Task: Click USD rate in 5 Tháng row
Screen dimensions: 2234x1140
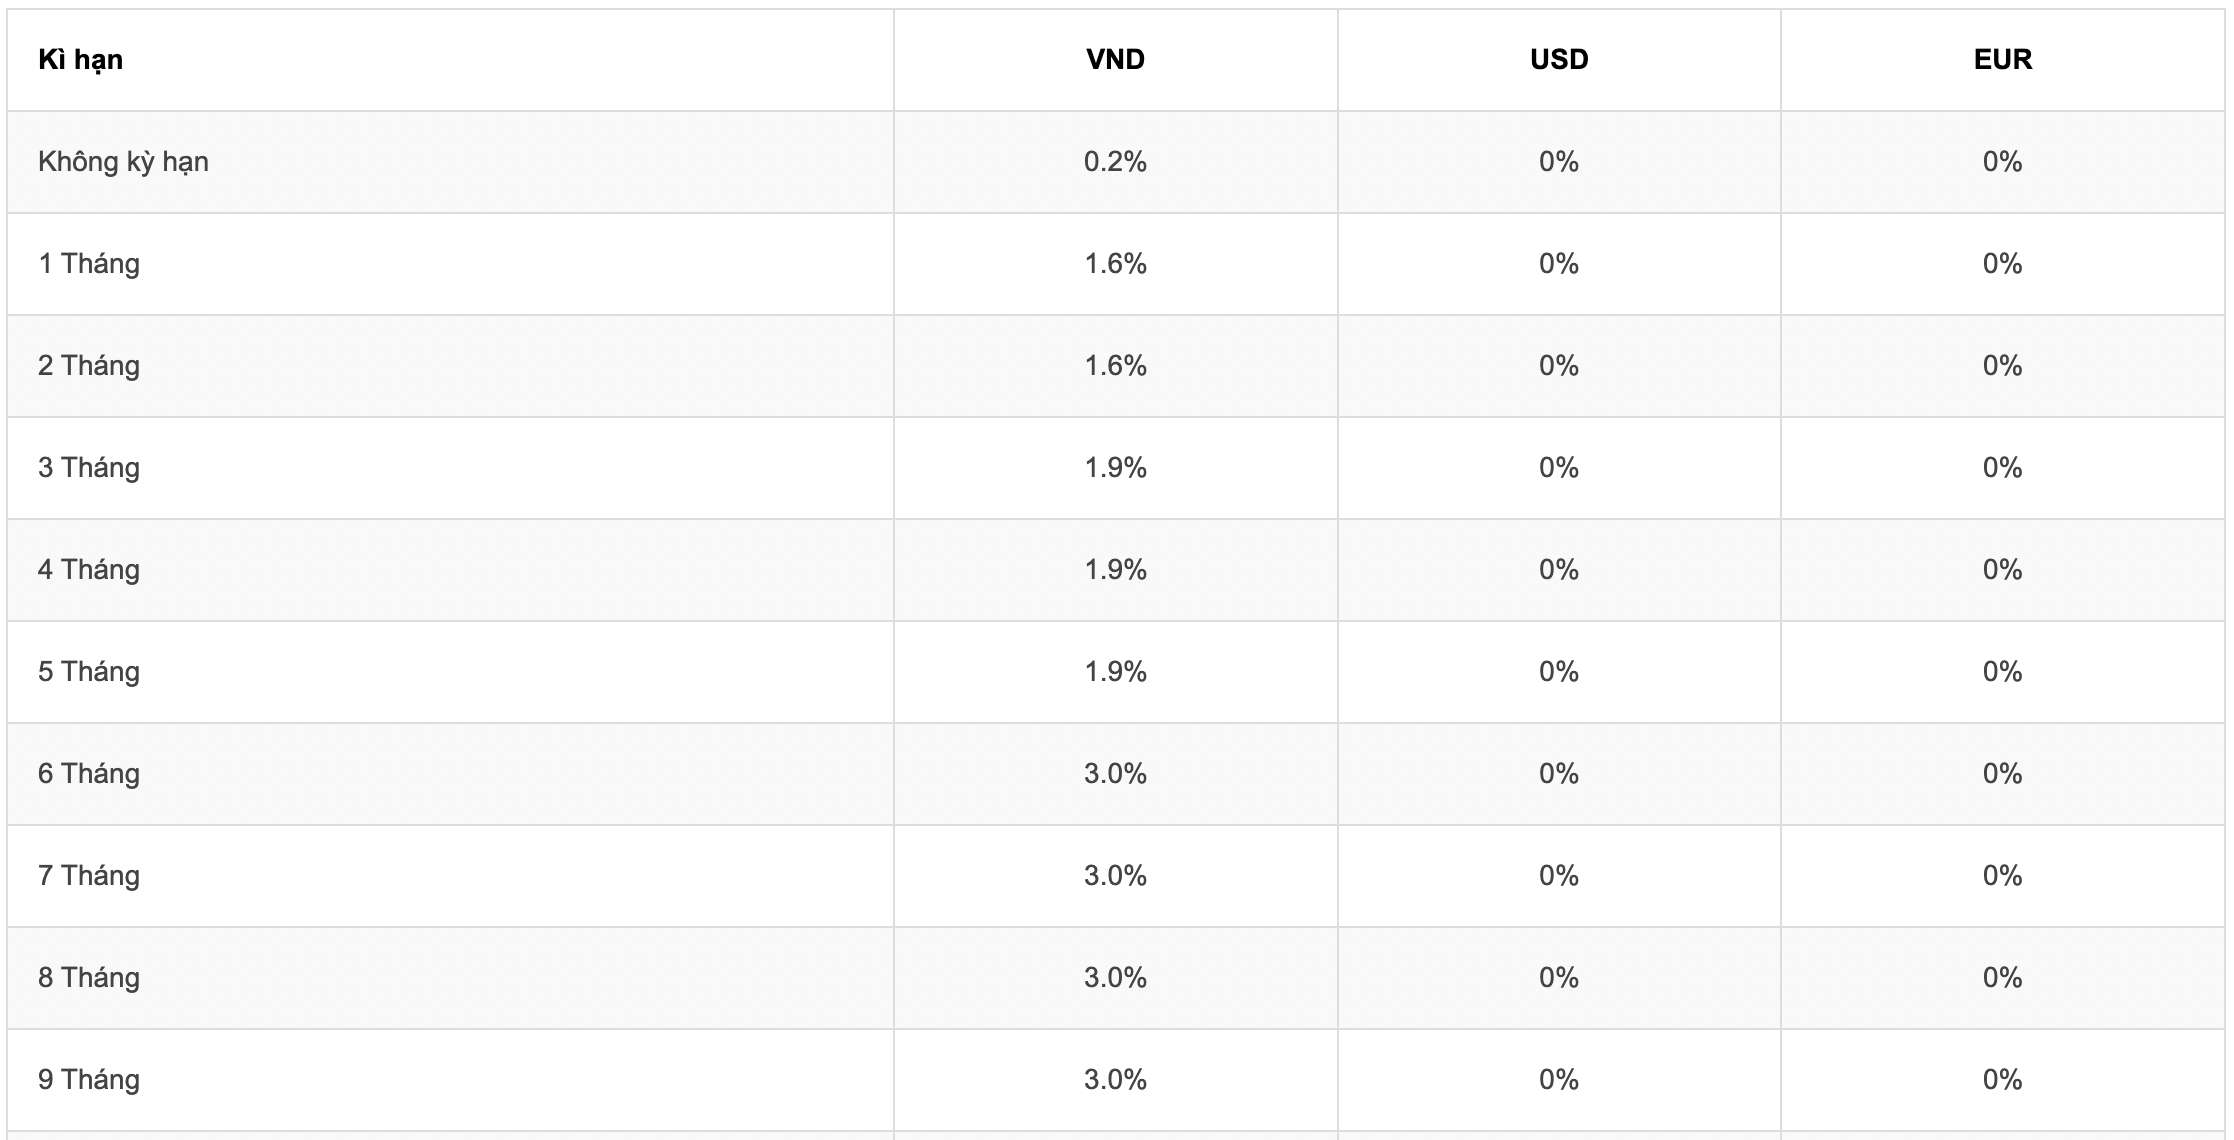Action: [1559, 672]
